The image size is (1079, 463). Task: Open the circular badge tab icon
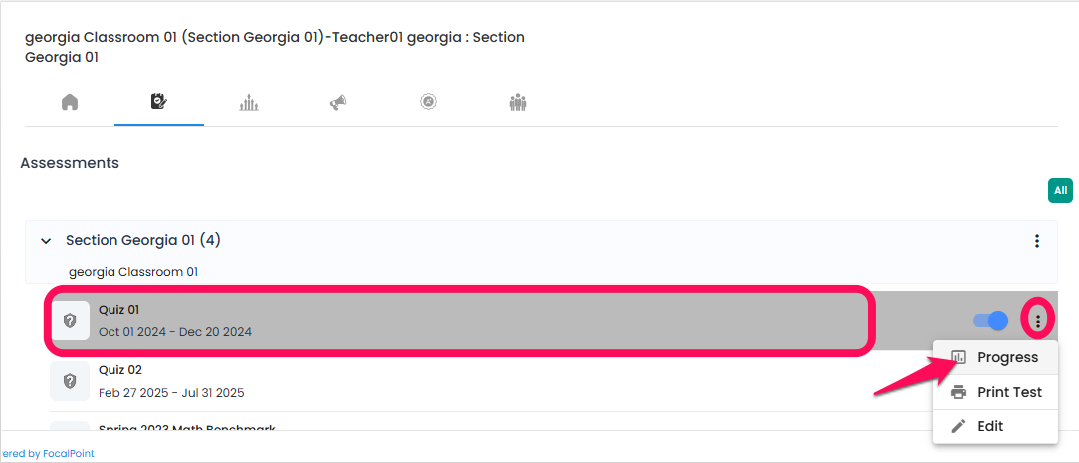coord(429,102)
